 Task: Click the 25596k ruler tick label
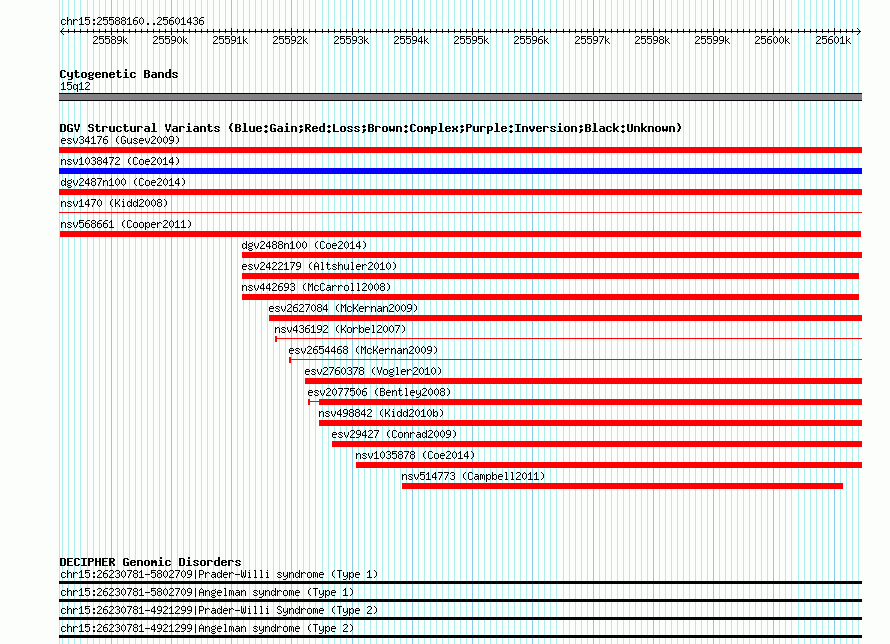point(531,40)
